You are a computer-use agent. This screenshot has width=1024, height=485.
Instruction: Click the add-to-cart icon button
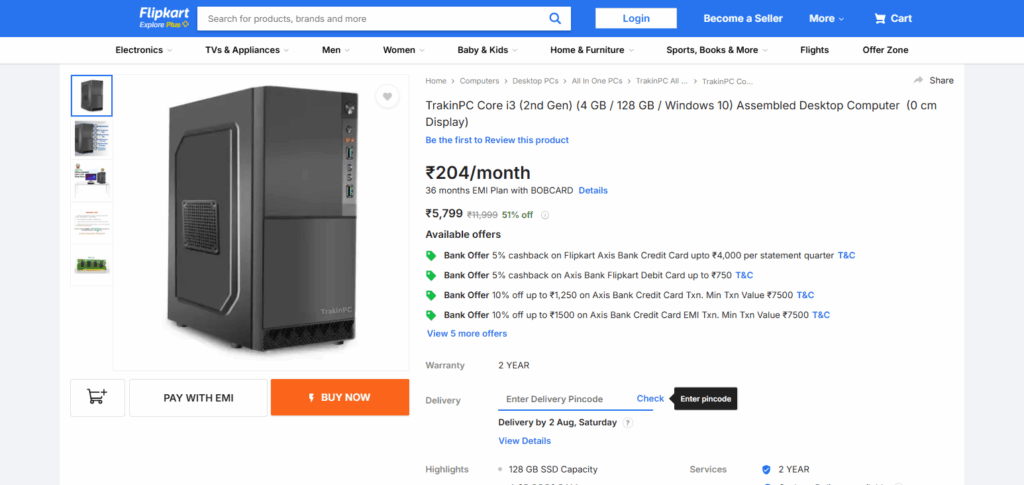pos(97,398)
